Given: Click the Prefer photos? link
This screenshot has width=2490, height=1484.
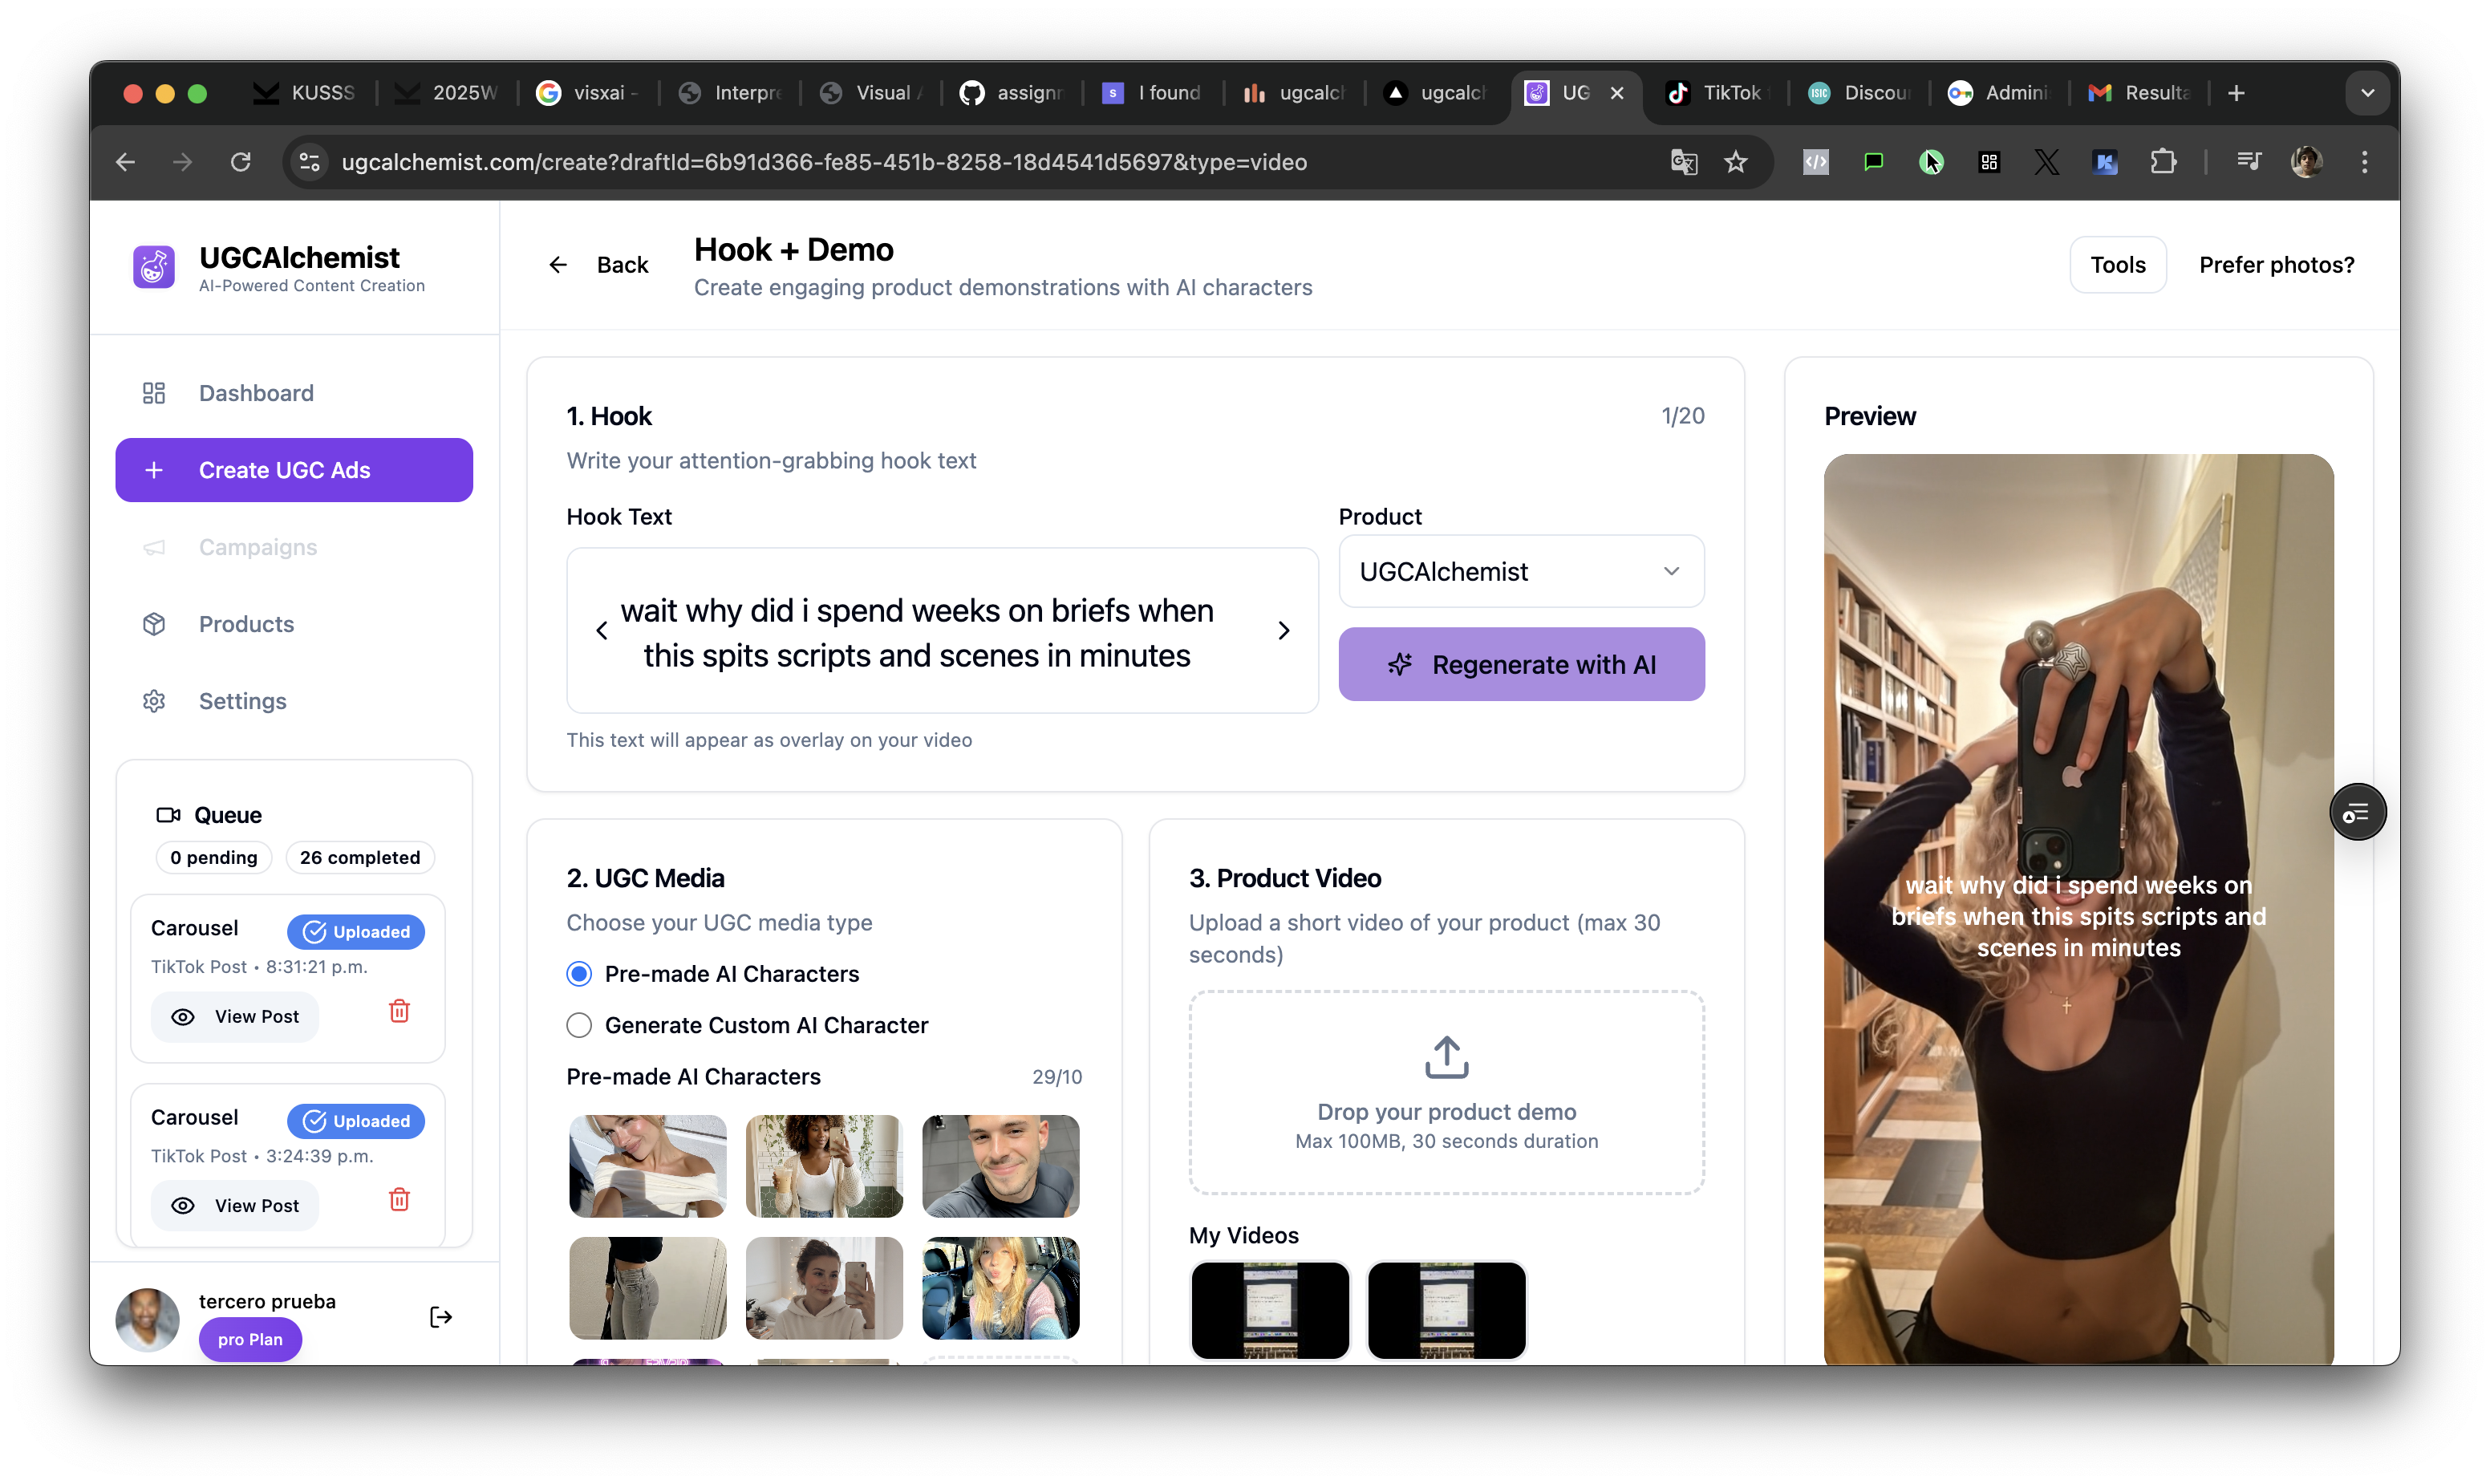Looking at the screenshot, I should [x=2276, y=265].
